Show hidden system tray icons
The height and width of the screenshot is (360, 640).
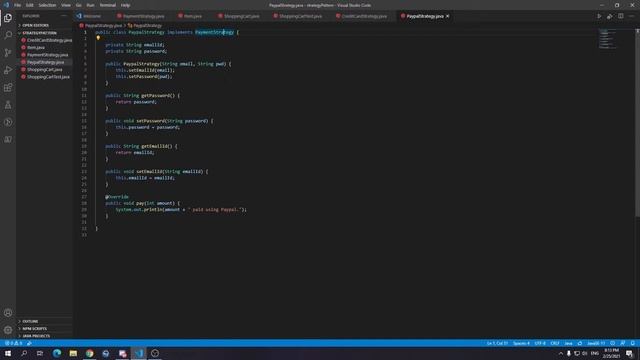pos(560,353)
